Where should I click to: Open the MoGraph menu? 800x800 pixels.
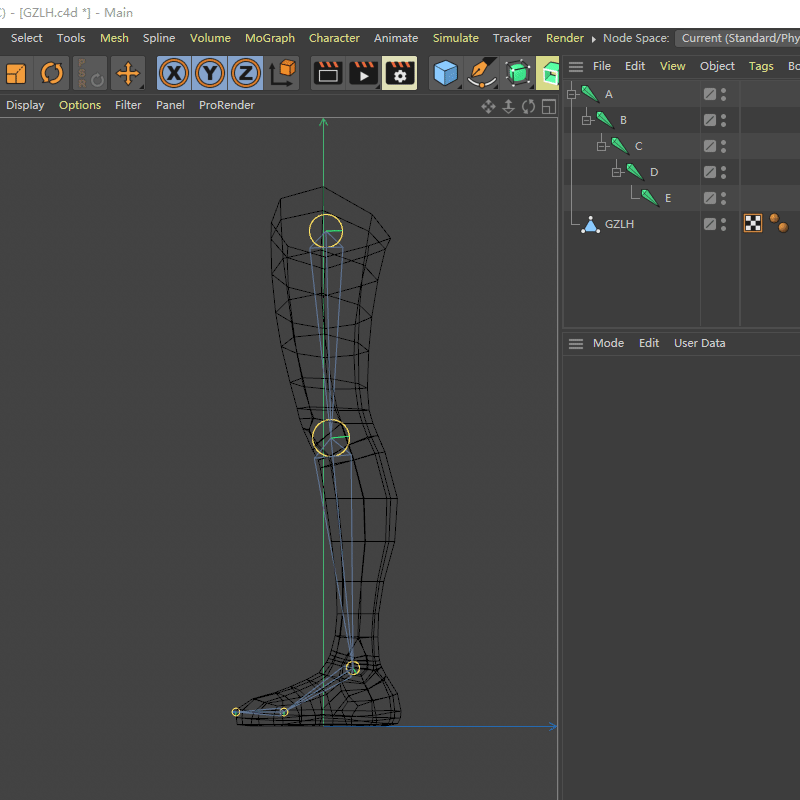click(x=269, y=38)
